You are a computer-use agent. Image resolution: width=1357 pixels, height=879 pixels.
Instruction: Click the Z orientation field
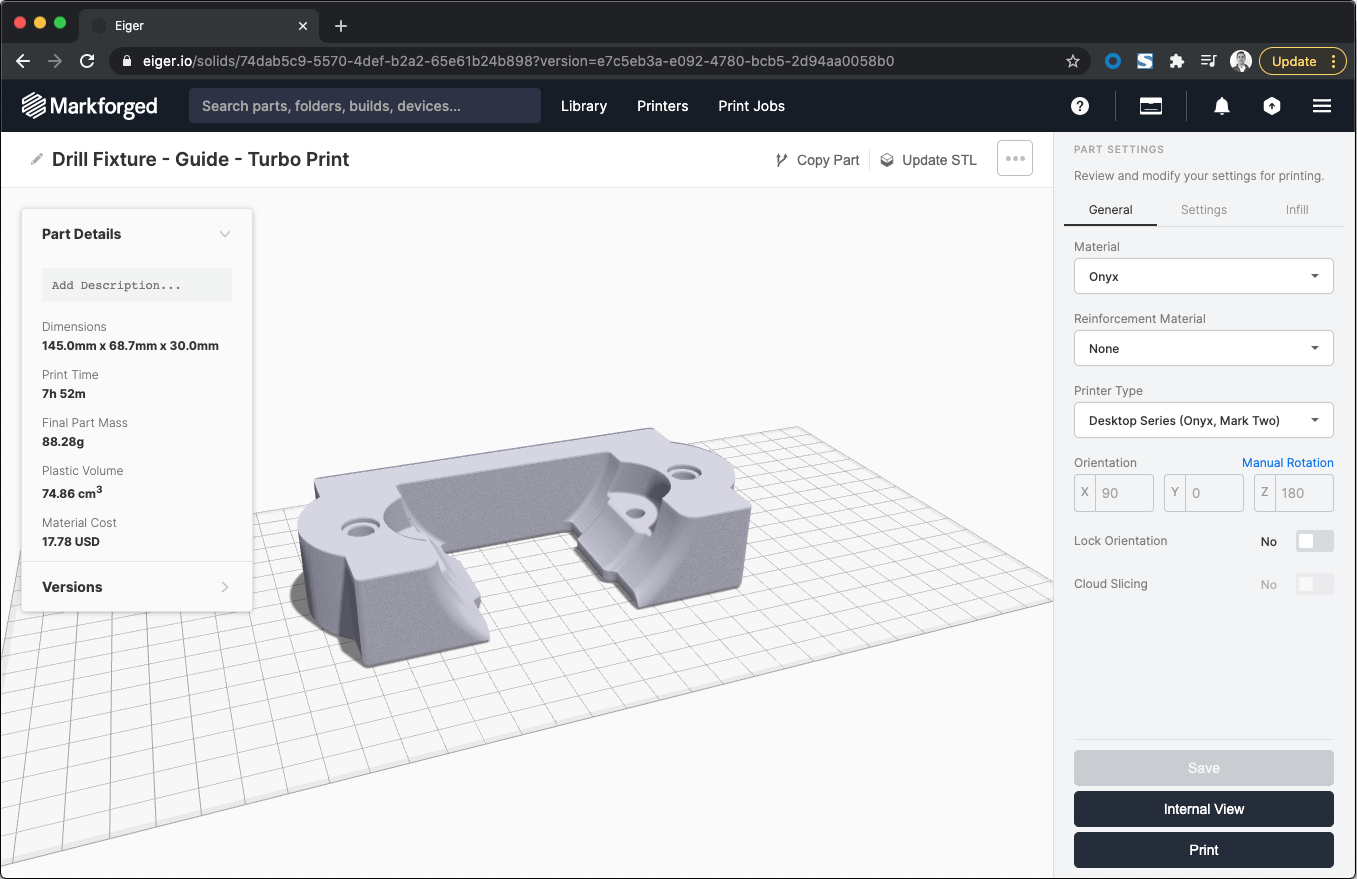click(1294, 493)
